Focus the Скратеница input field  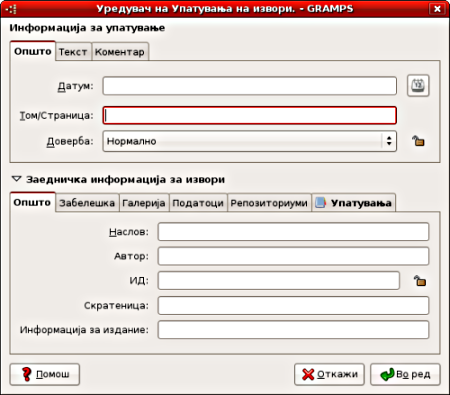click(293, 305)
